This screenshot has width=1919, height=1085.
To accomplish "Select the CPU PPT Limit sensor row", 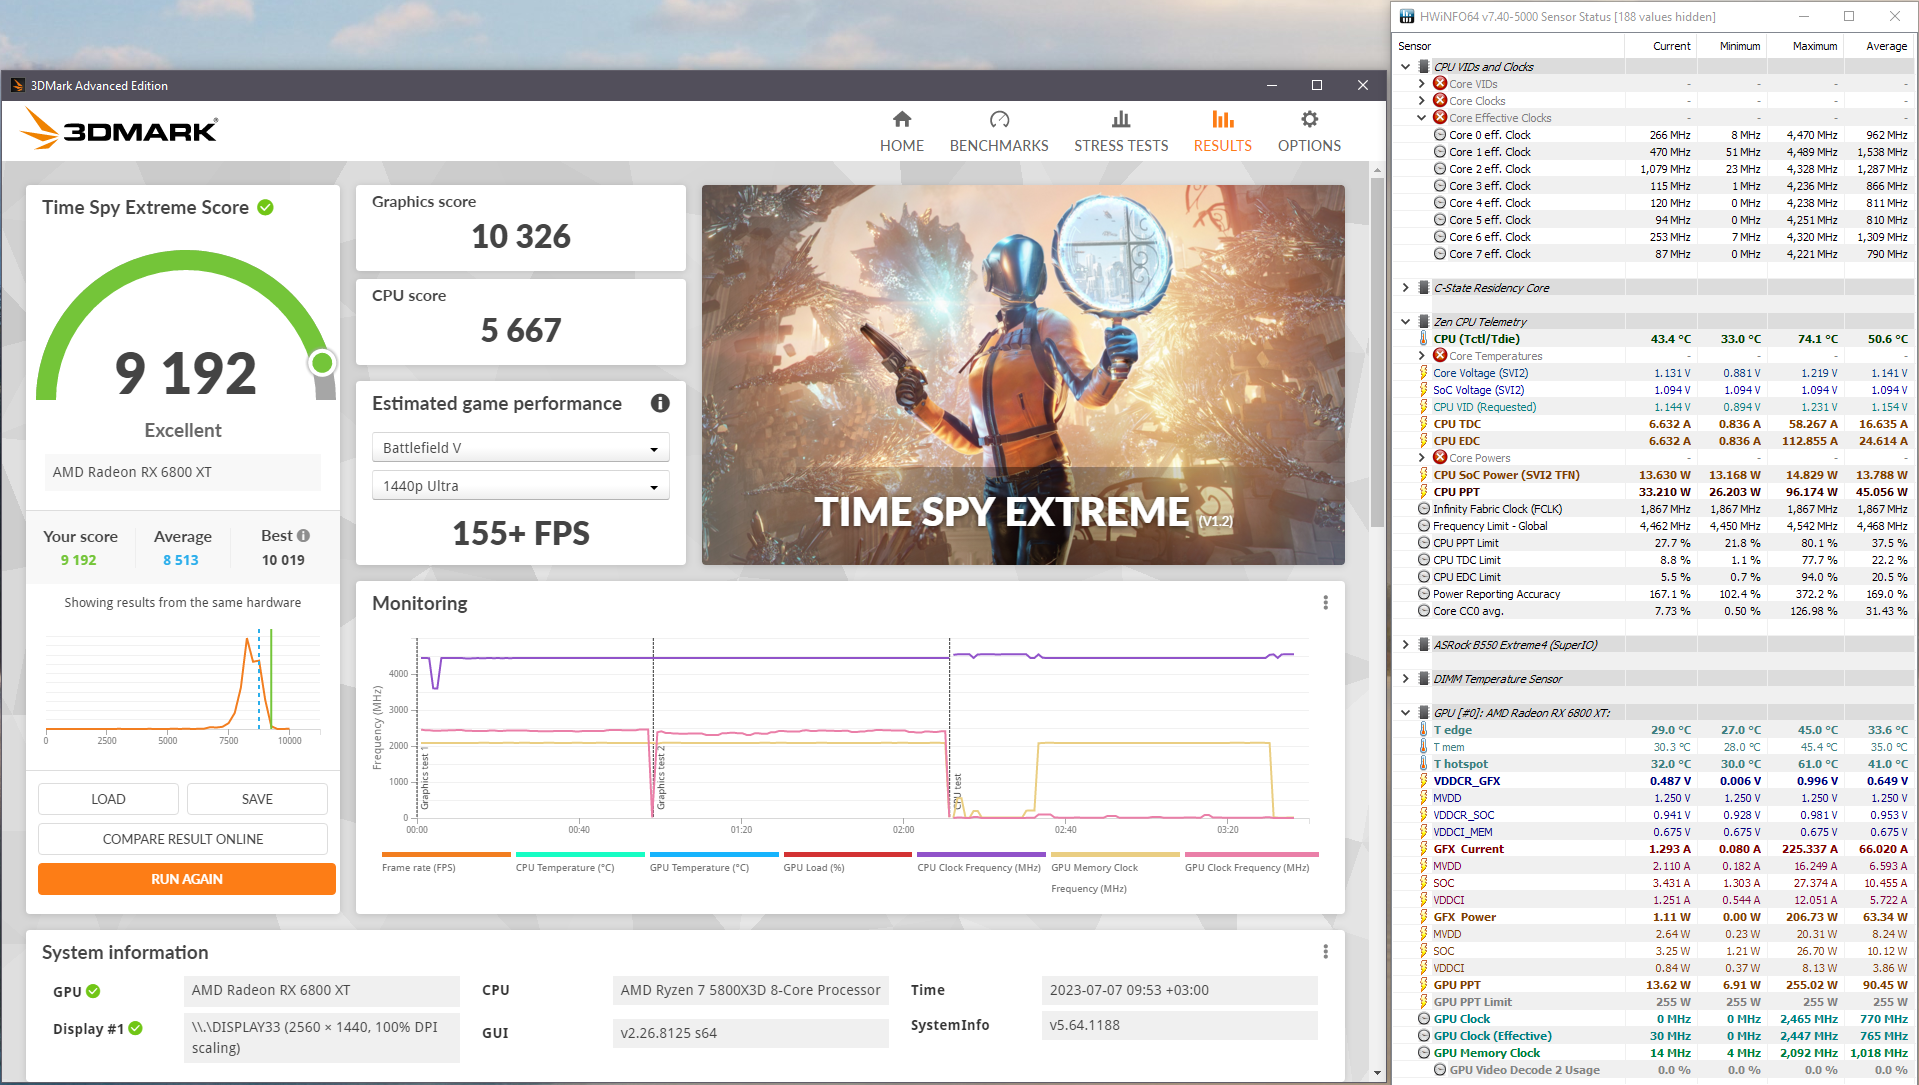I will click(1654, 543).
